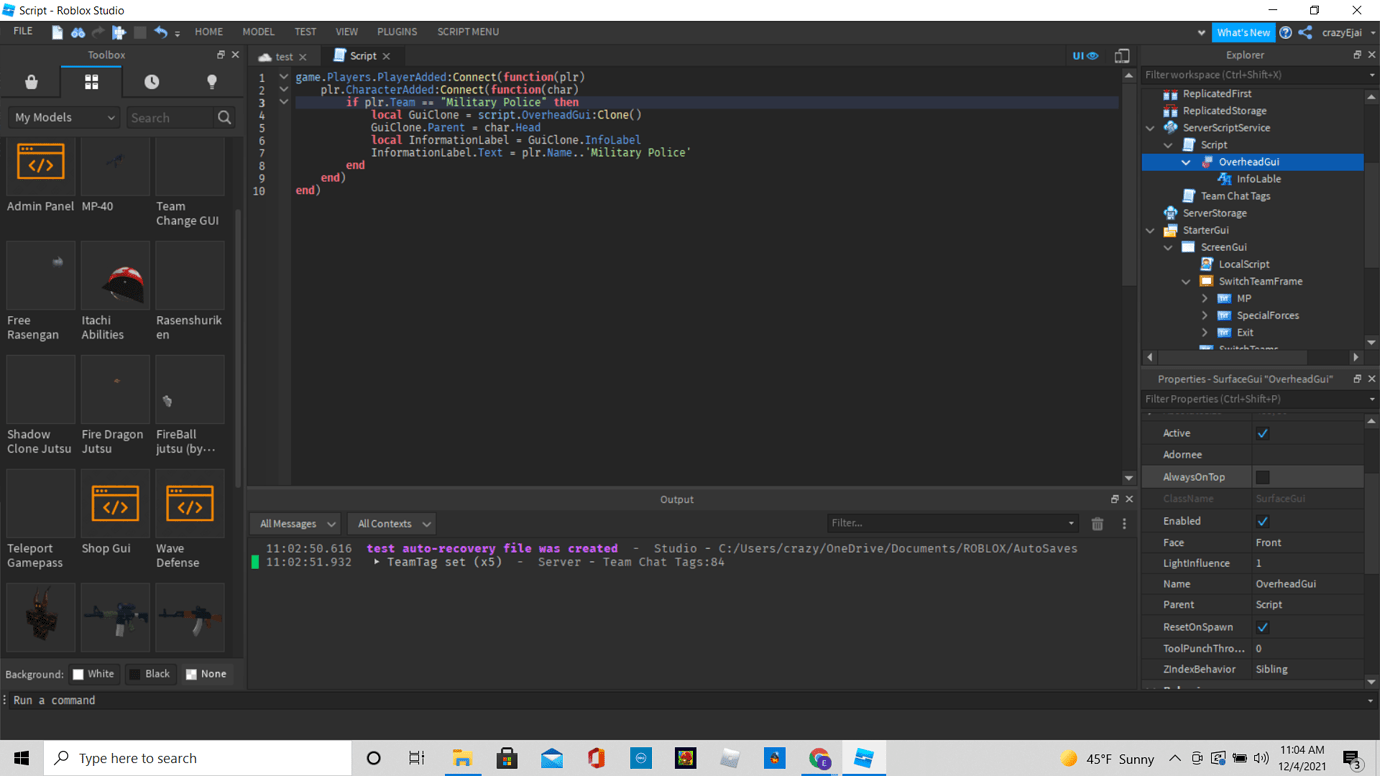Toggle the AlwaysOnTop property checkbox
This screenshot has width=1380, height=776.
[1262, 477]
